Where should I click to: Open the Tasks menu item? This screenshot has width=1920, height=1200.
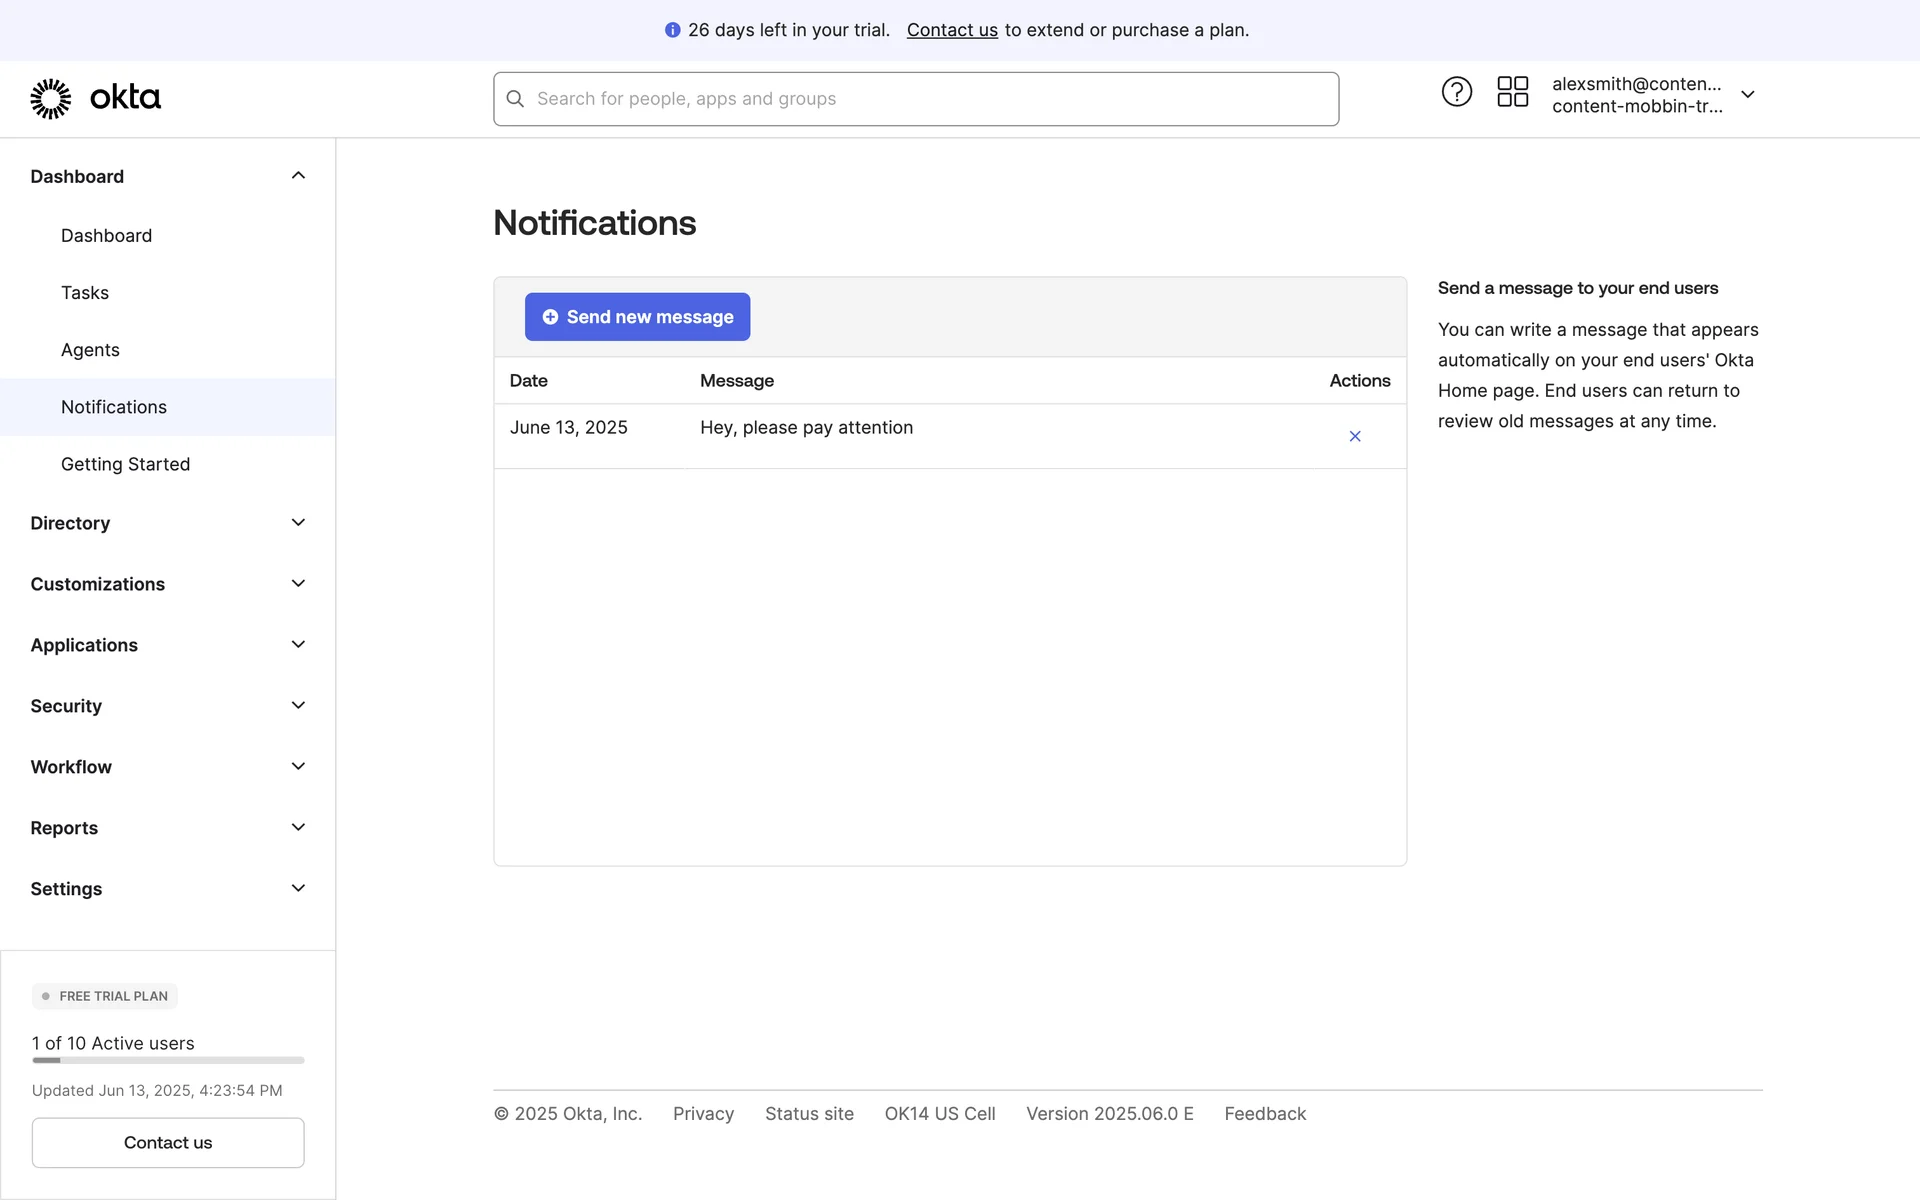tap(85, 293)
